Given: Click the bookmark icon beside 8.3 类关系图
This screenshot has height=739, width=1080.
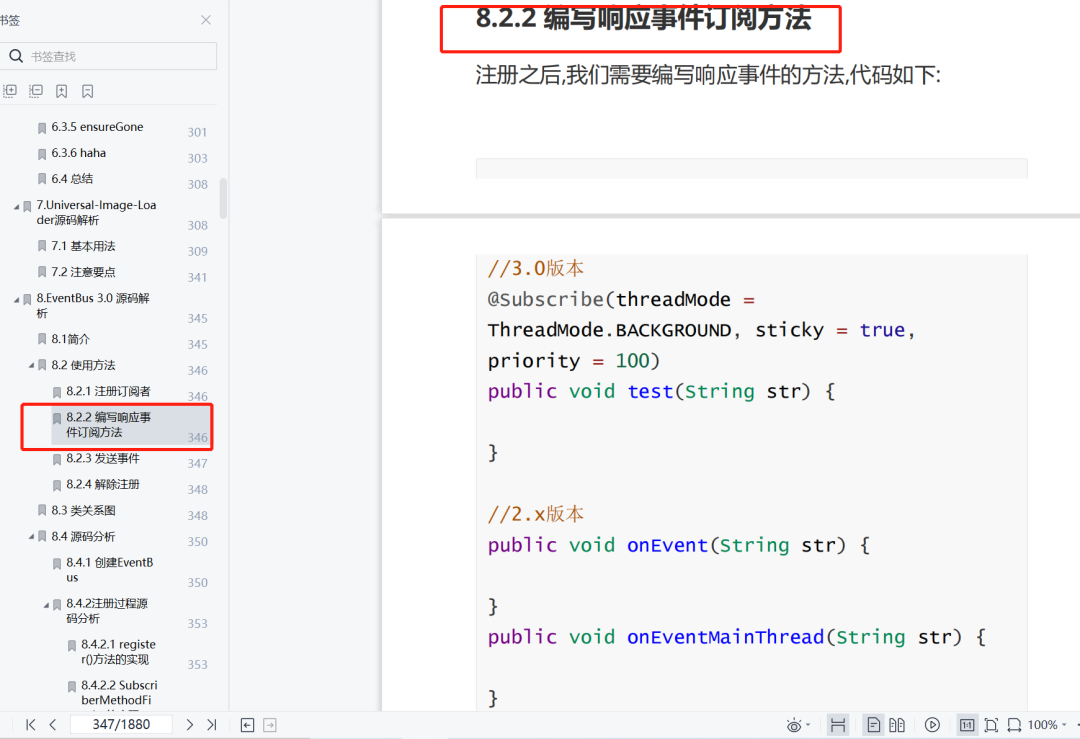Looking at the screenshot, I should (42, 510).
